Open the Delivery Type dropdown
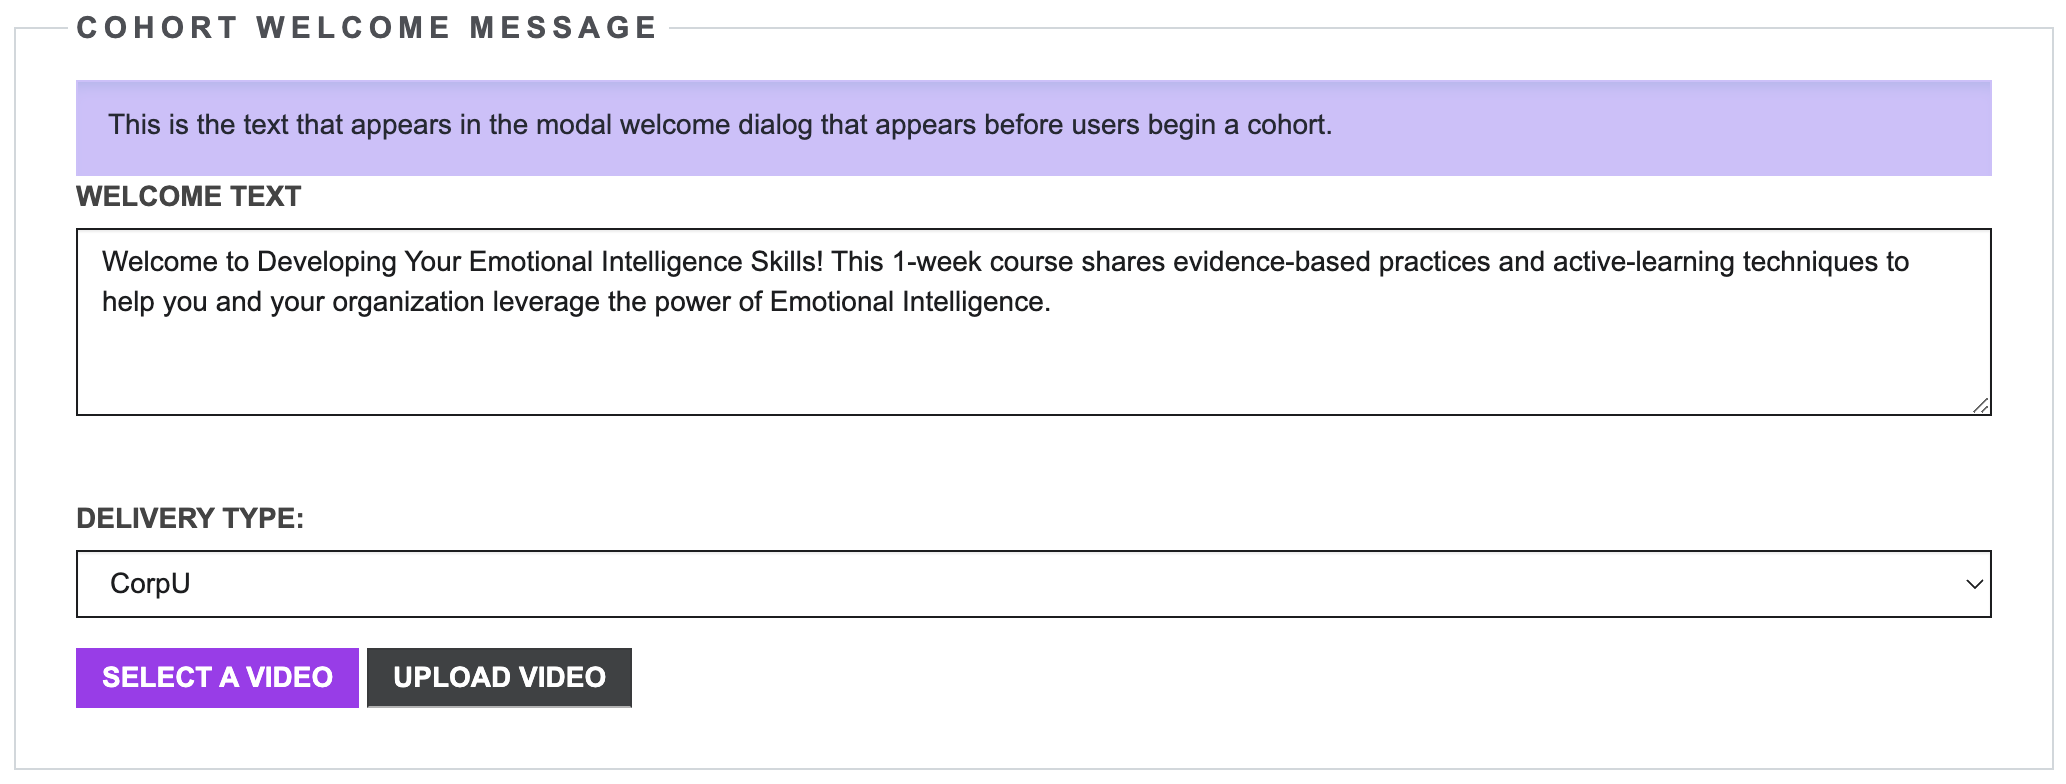This screenshot has height=784, width=2066. tap(1033, 584)
